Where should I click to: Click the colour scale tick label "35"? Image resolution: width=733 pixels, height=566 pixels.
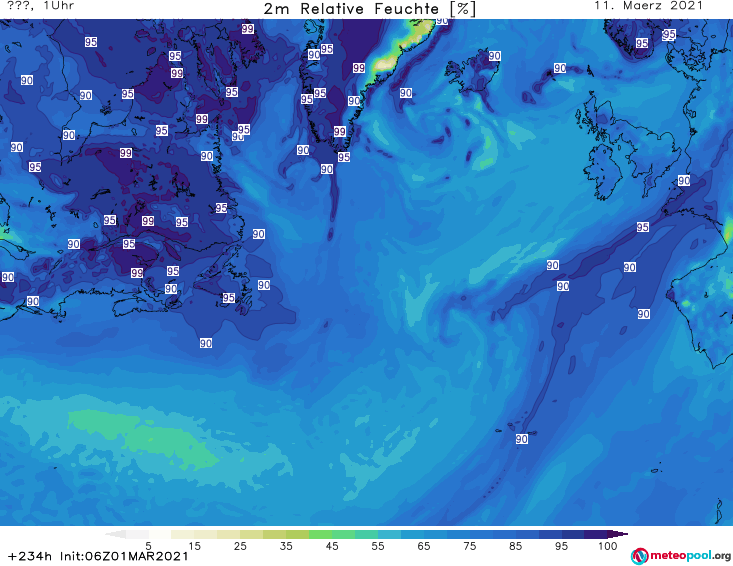[286, 546]
